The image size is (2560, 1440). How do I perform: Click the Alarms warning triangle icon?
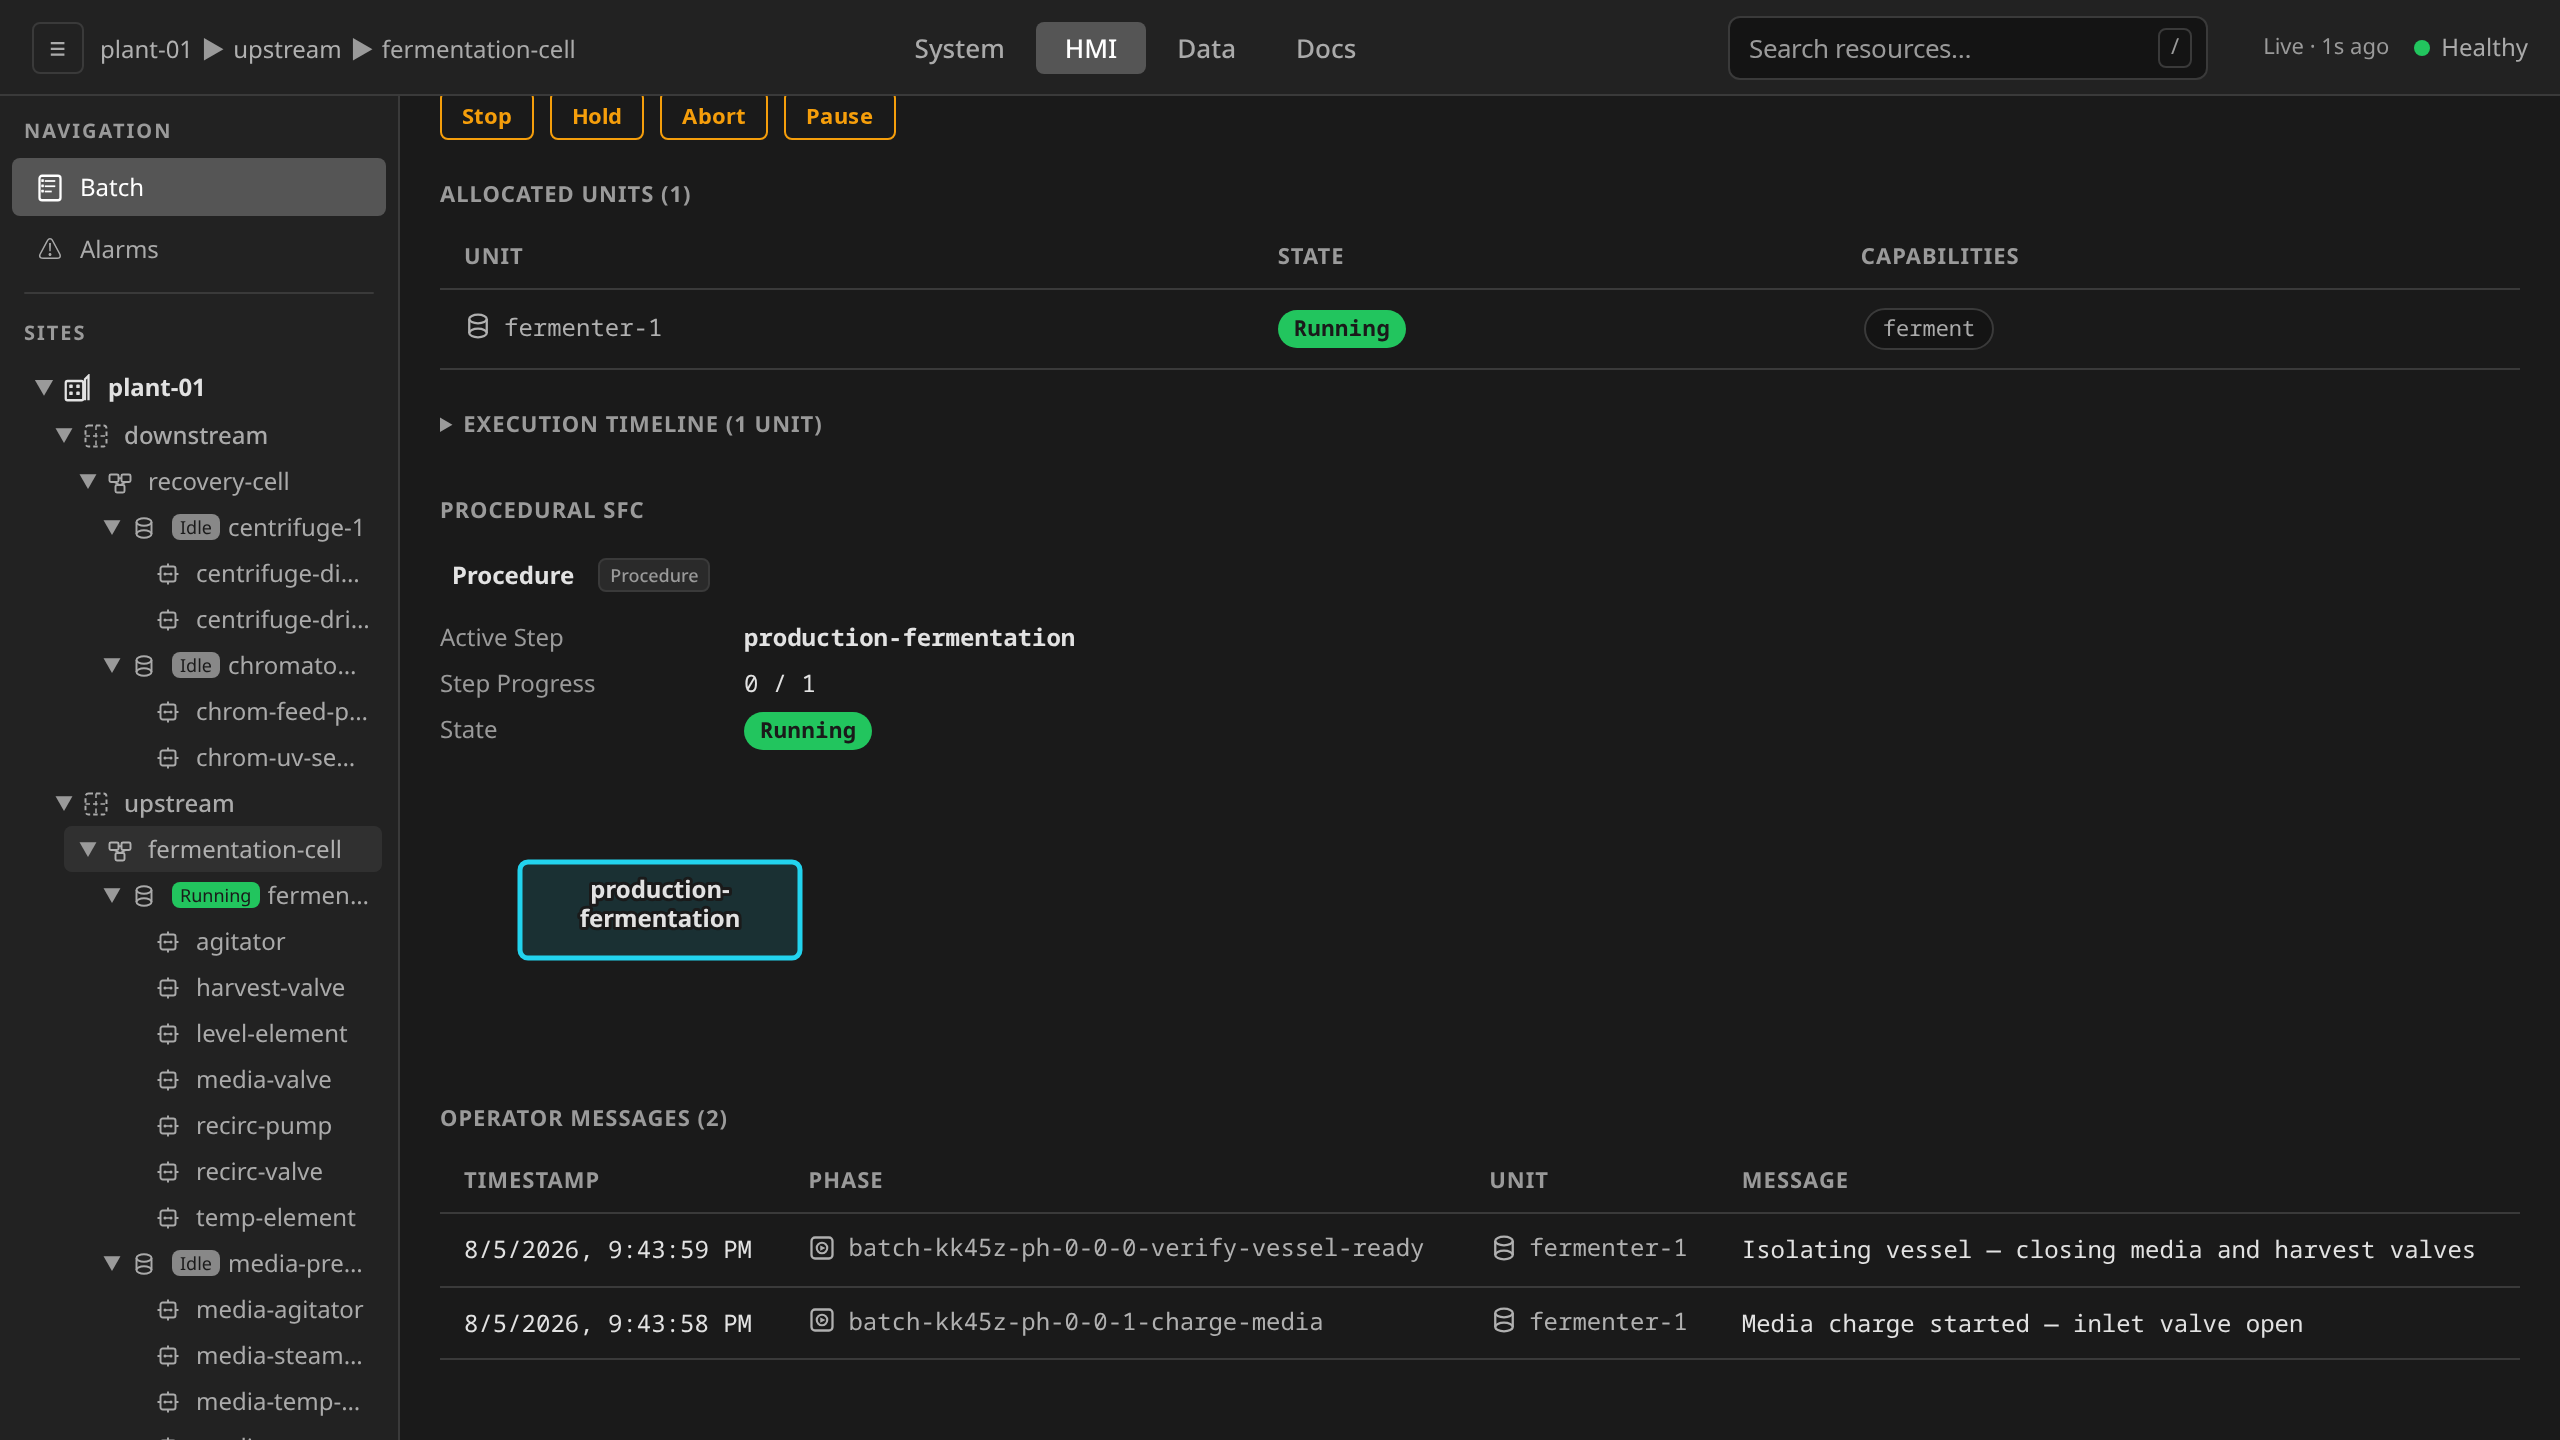(x=50, y=249)
